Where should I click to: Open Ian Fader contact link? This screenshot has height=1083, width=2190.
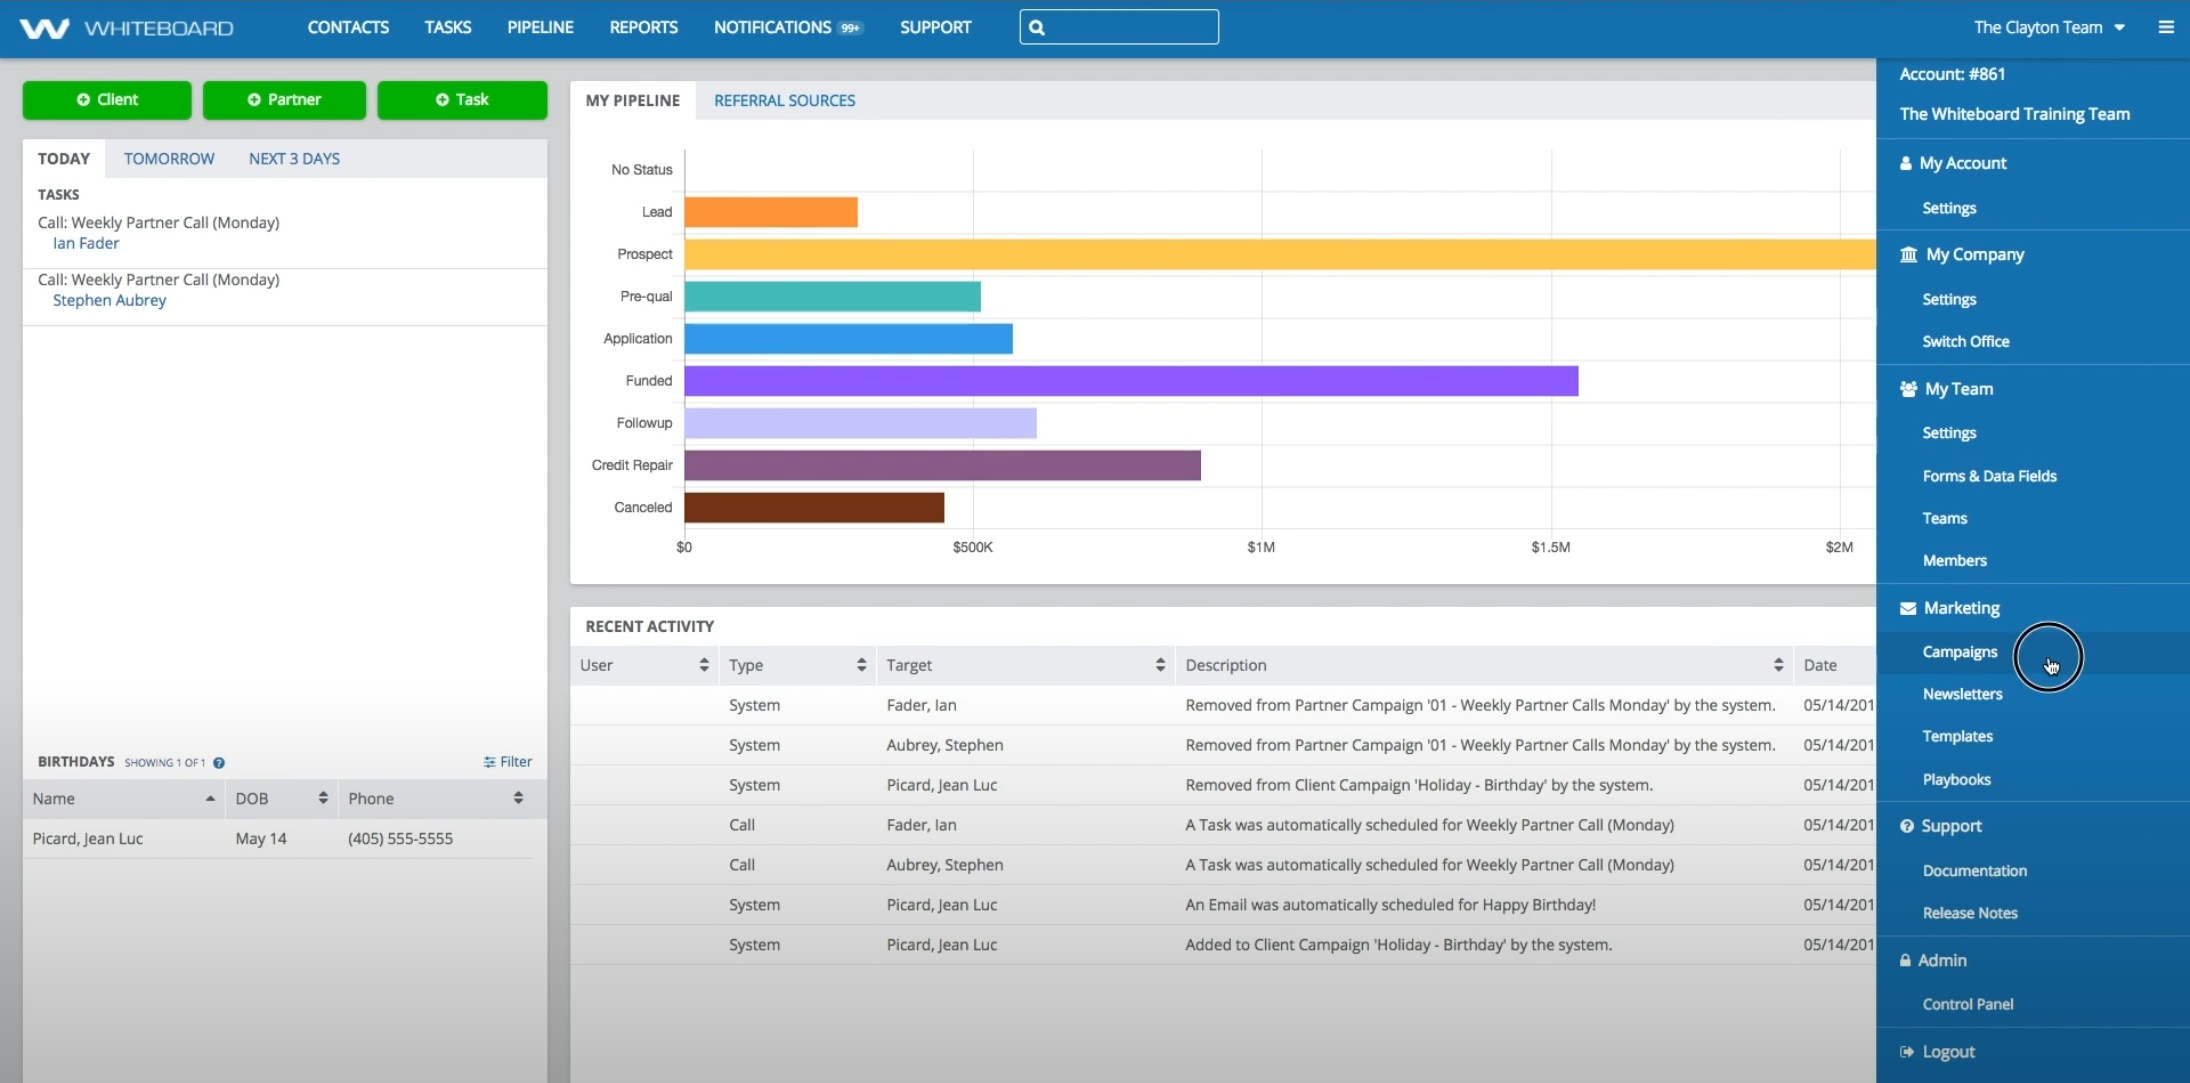click(x=86, y=243)
